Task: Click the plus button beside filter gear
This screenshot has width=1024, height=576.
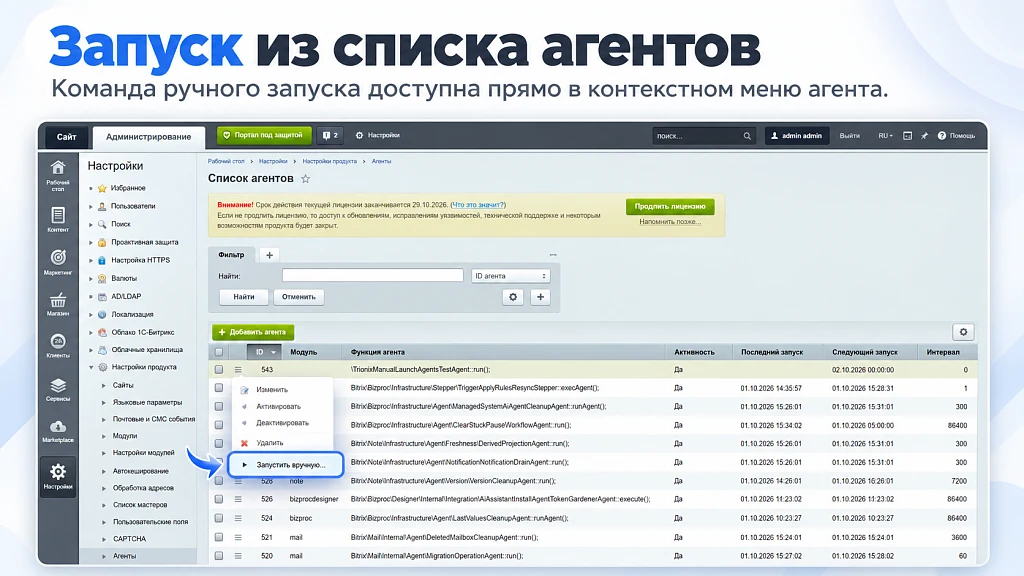Action: [540, 297]
